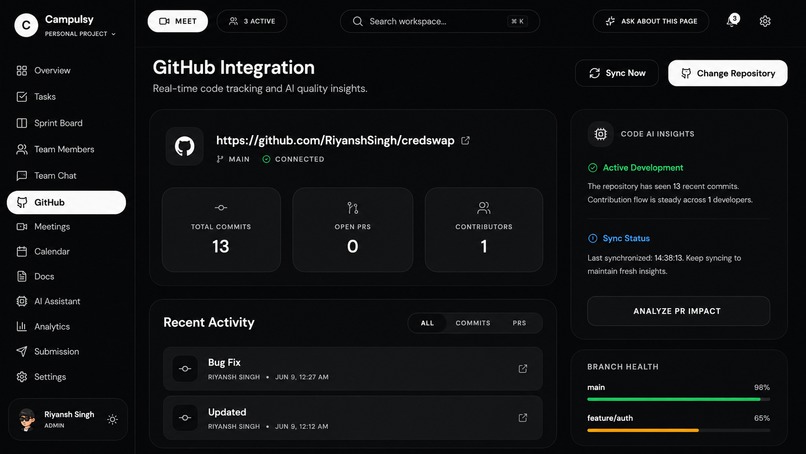Click the CONNECTED status label
The width and height of the screenshot is (806, 454).
coord(294,159)
